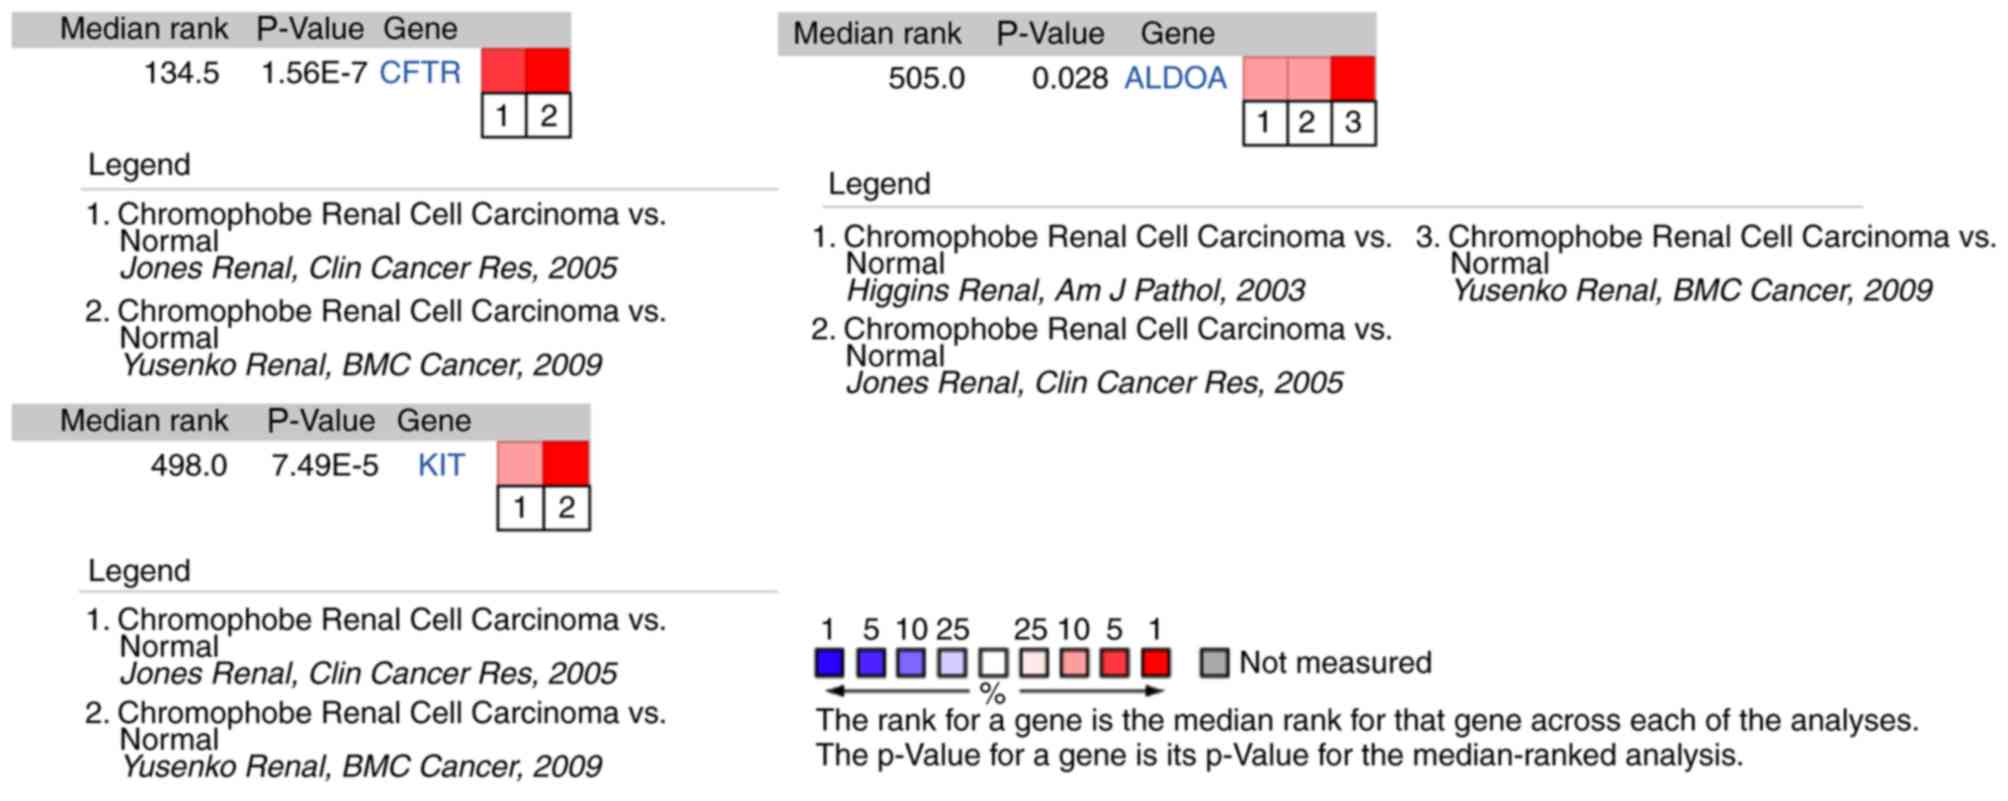The height and width of the screenshot is (801, 2008).
Task: Click P-Value column header above KIT
Action: tap(320, 421)
